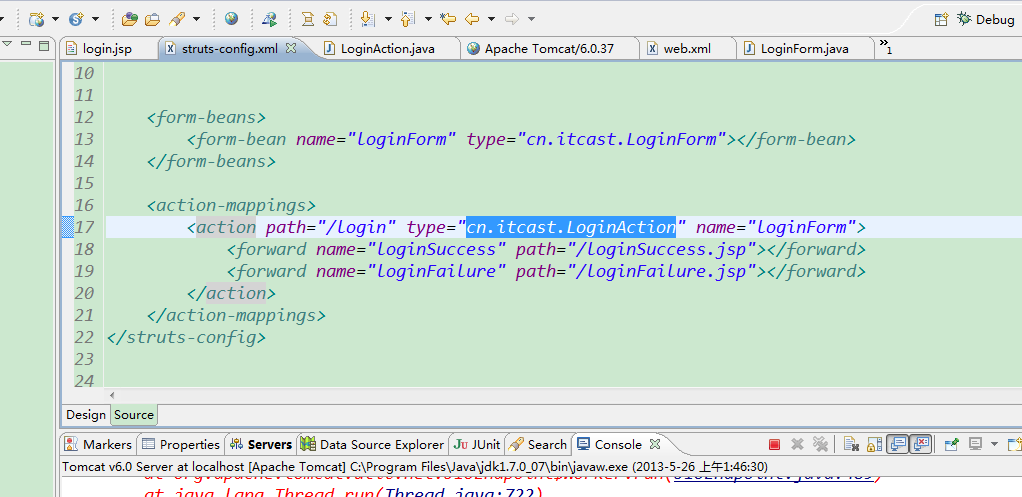1022x497 pixels.
Task: Open the Display Selected Console dropdown arrow
Action: (992, 444)
